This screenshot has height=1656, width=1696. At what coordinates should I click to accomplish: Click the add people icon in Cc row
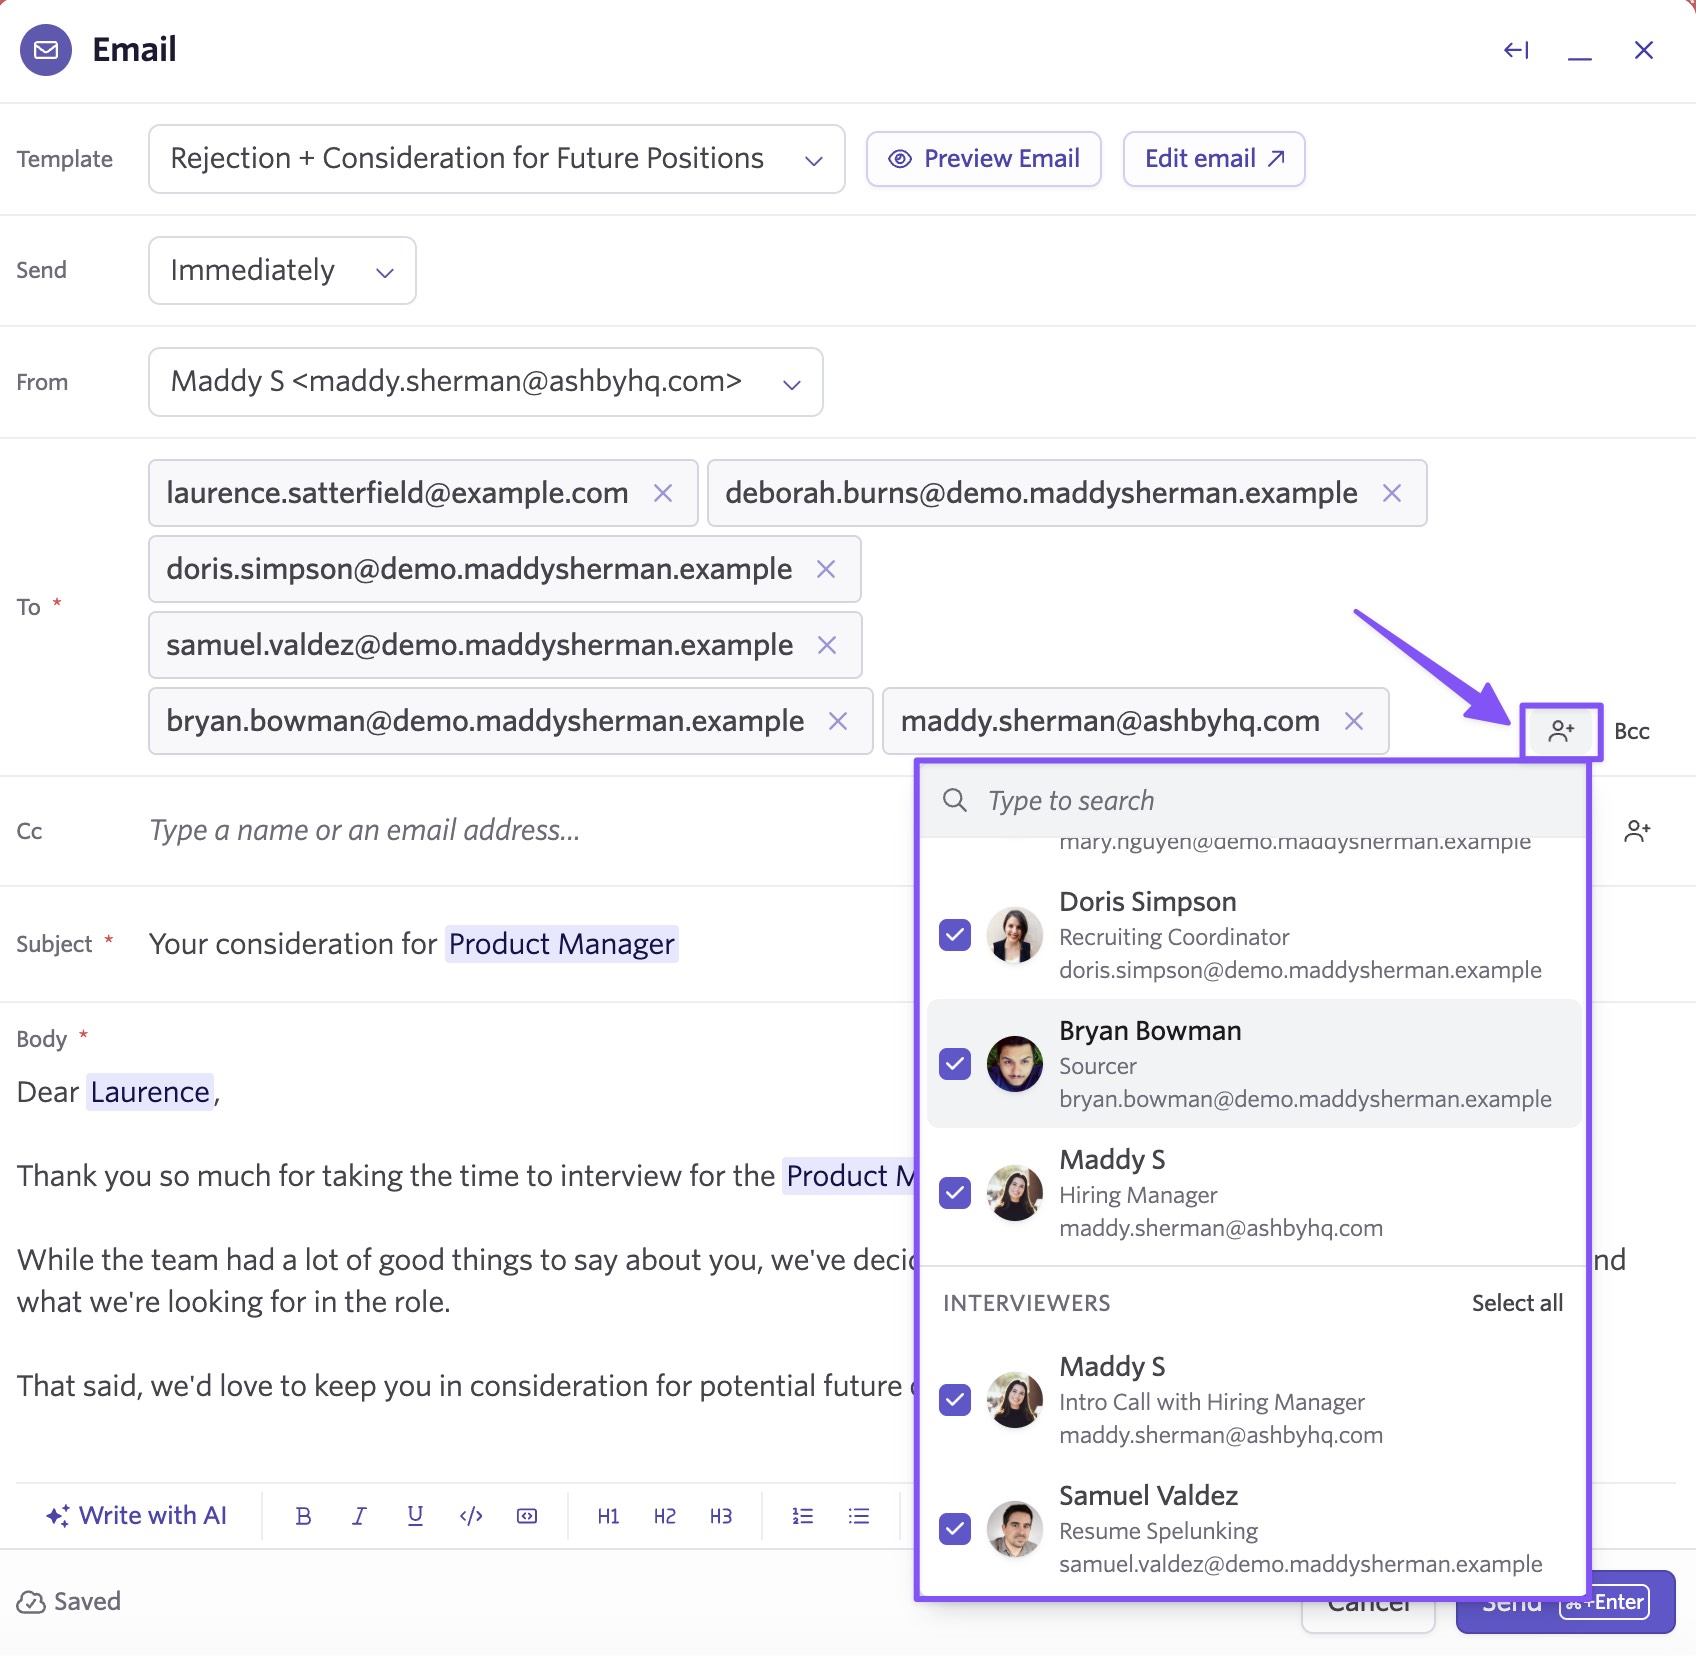tap(1636, 831)
